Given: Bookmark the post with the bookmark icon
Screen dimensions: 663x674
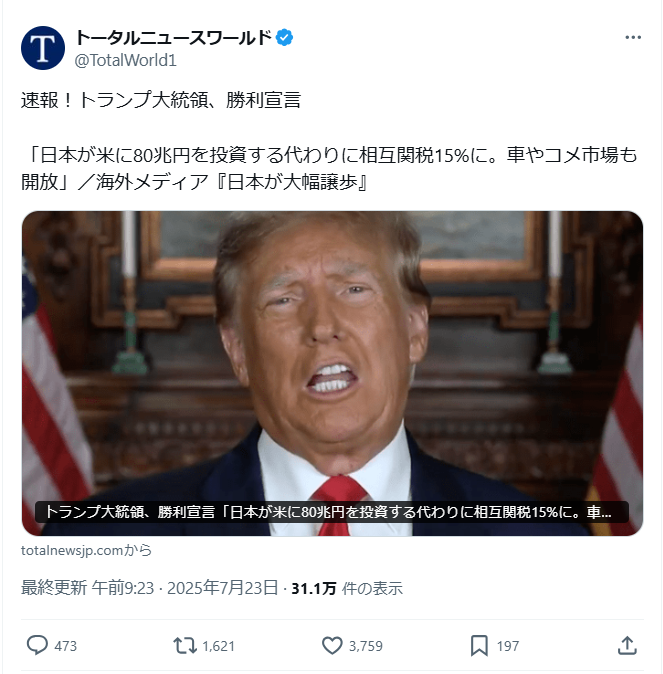Looking at the screenshot, I should [x=479, y=646].
